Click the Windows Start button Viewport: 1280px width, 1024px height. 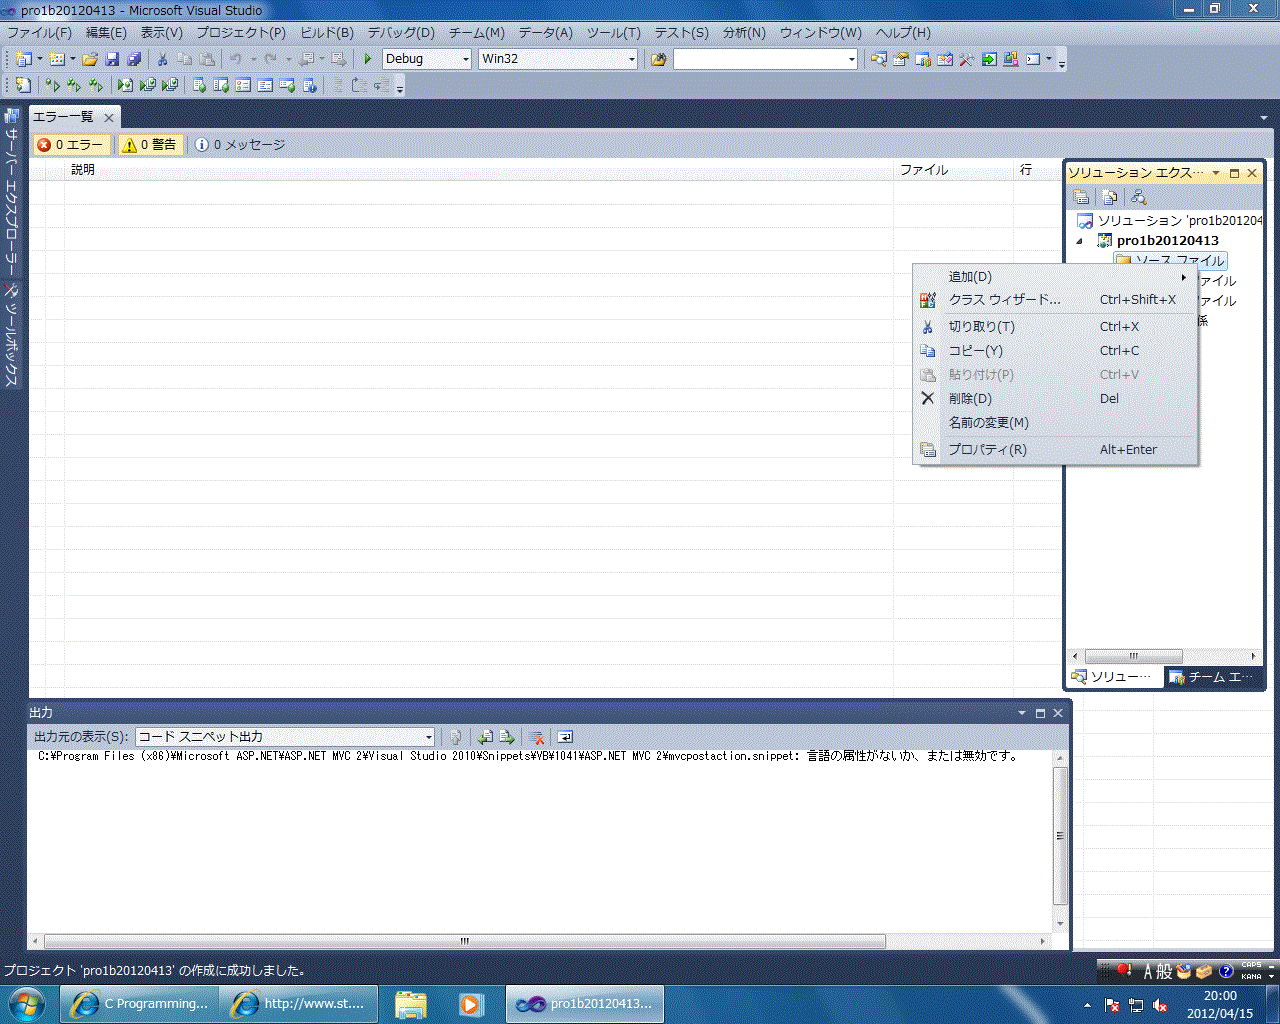(x=27, y=1003)
